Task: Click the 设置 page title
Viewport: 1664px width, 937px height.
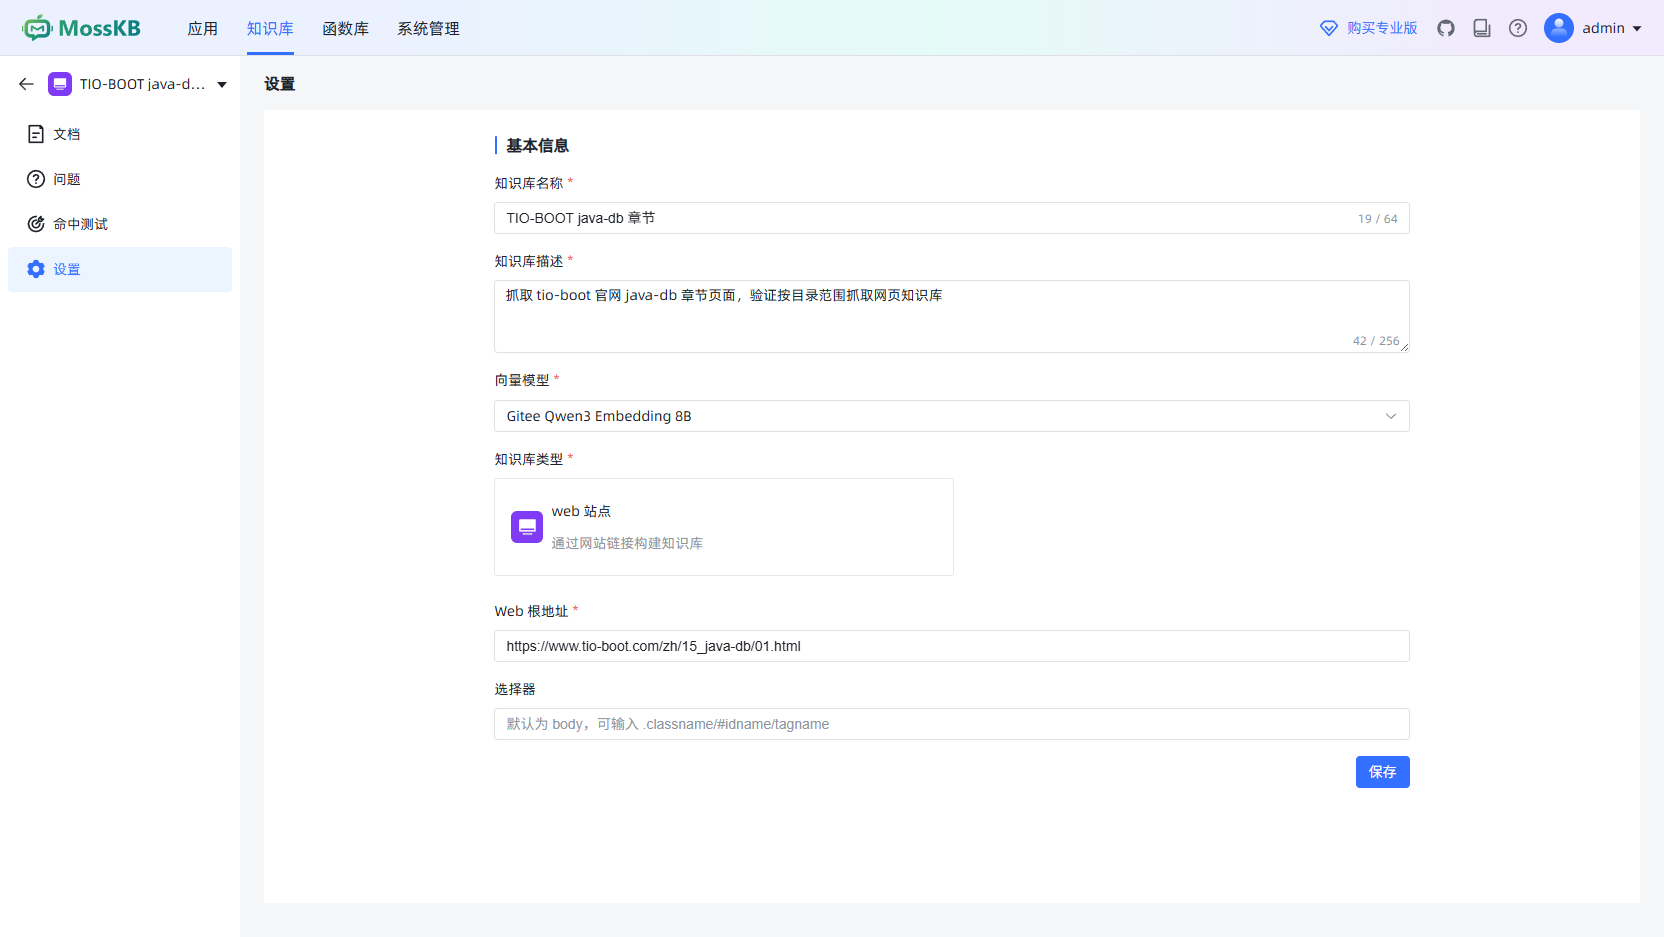Action: point(280,84)
